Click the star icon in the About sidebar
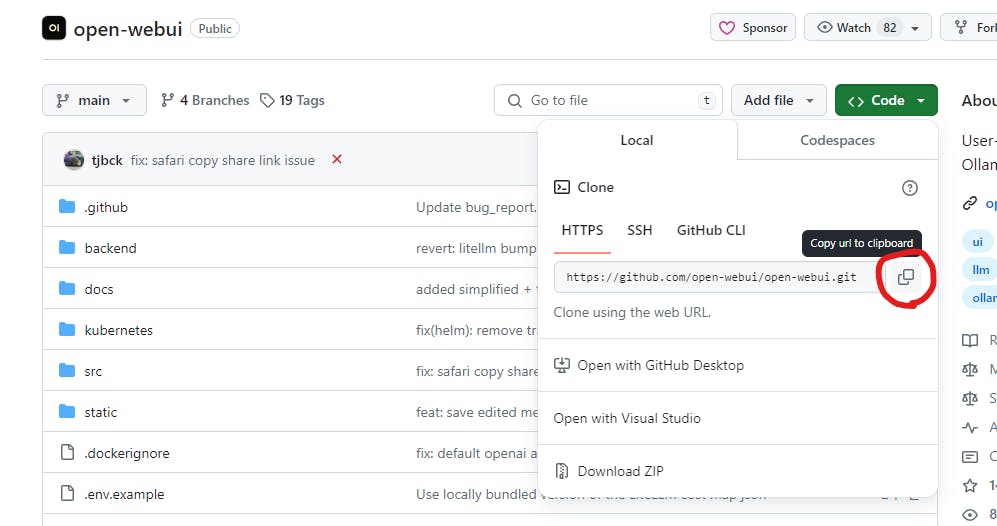 point(970,486)
